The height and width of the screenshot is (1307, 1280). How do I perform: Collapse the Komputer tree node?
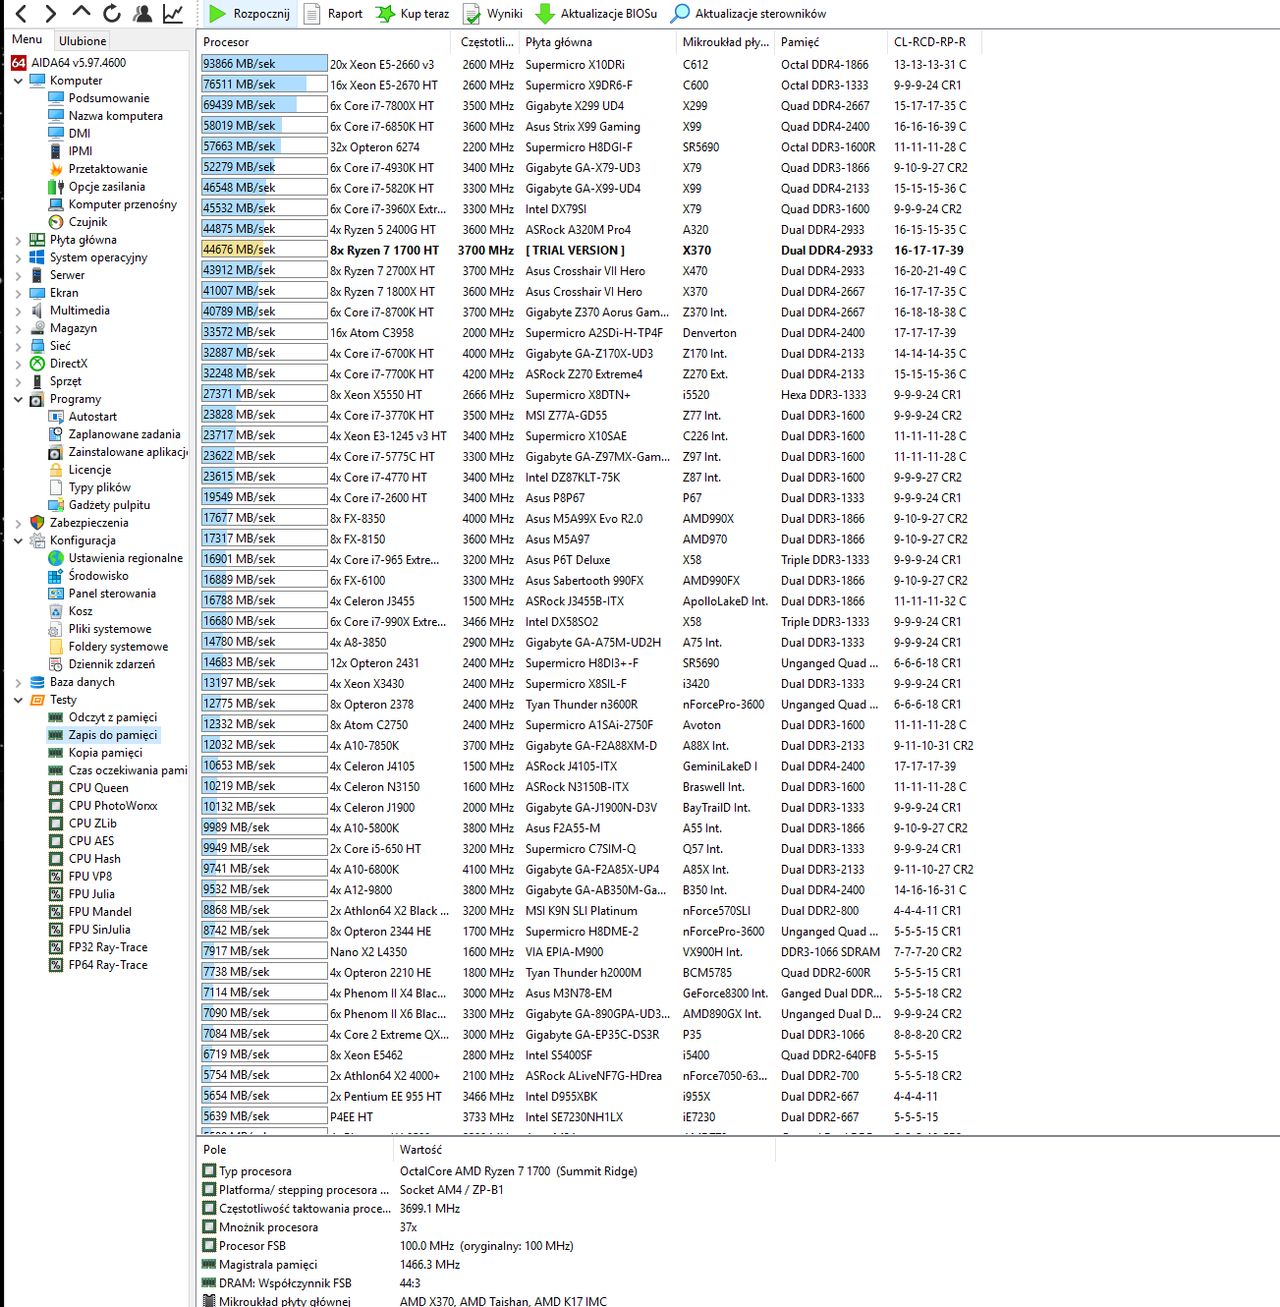click(18, 81)
